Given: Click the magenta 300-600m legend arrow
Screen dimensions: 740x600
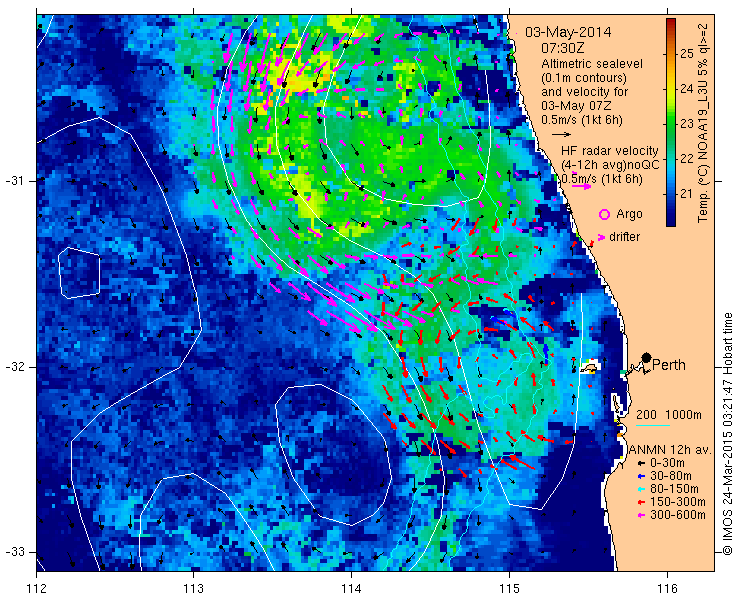Looking at the screenshot, I should 640,515.
